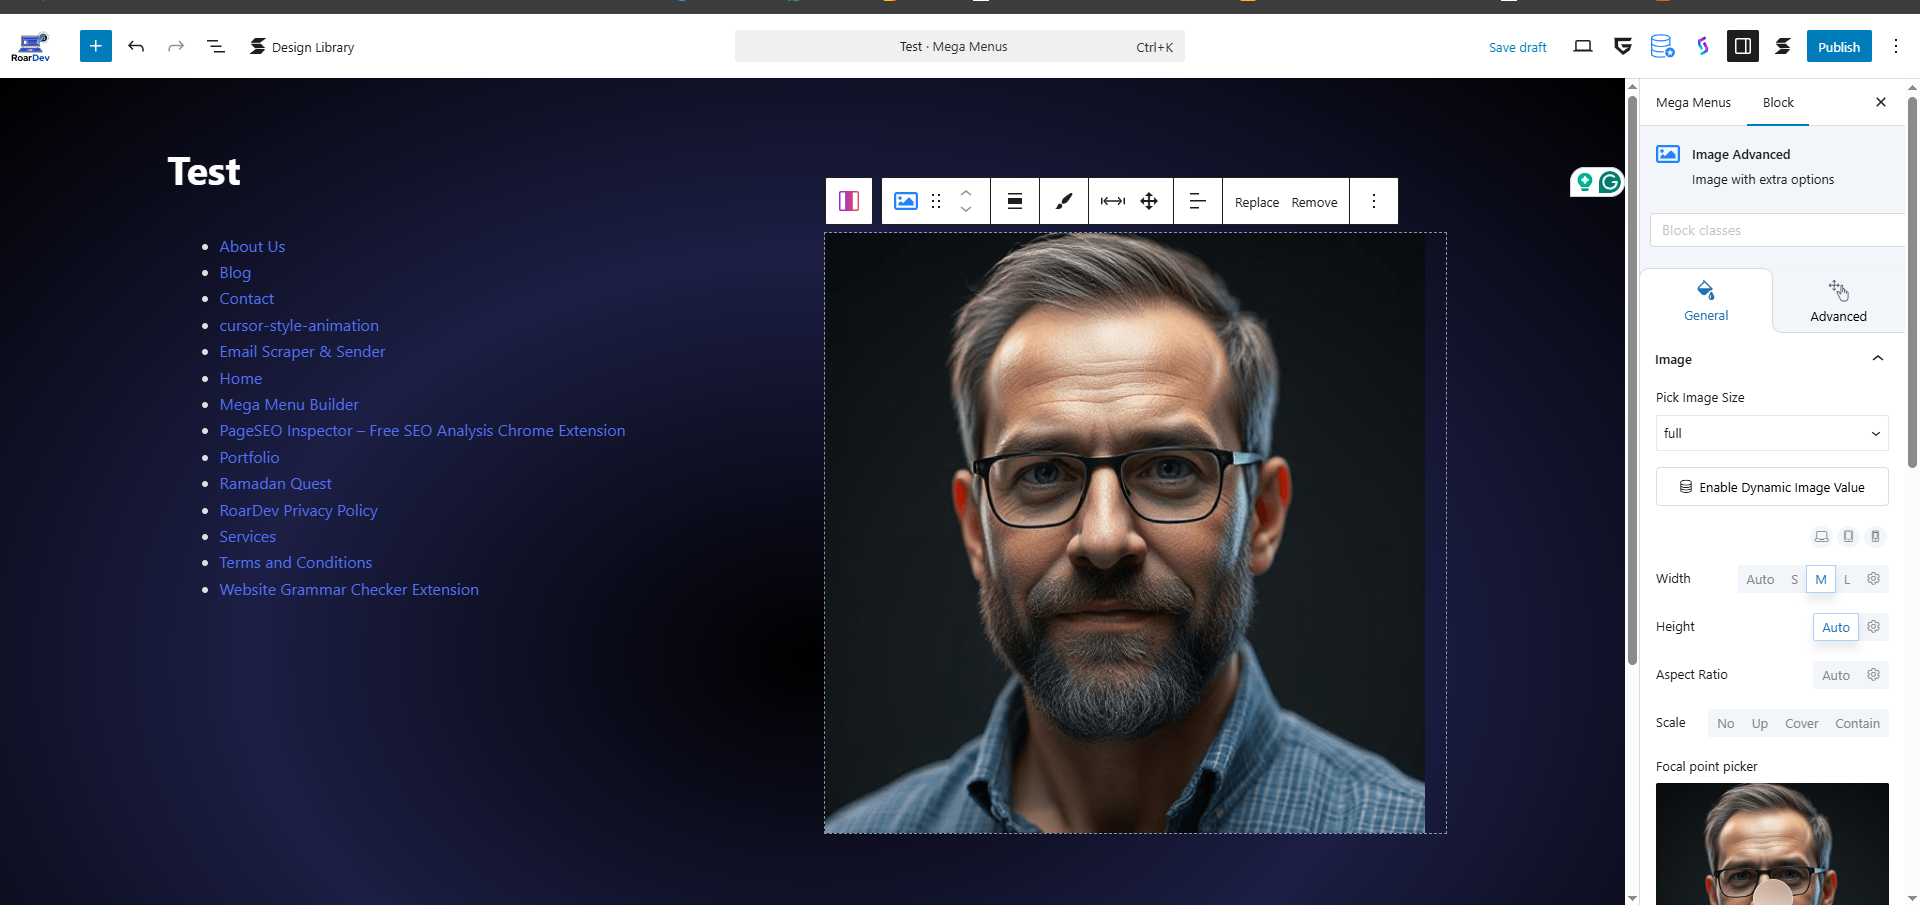Select the parent columns block icon
The height and width of the screenshot is (905, 1920).
(x=849, y=201)
